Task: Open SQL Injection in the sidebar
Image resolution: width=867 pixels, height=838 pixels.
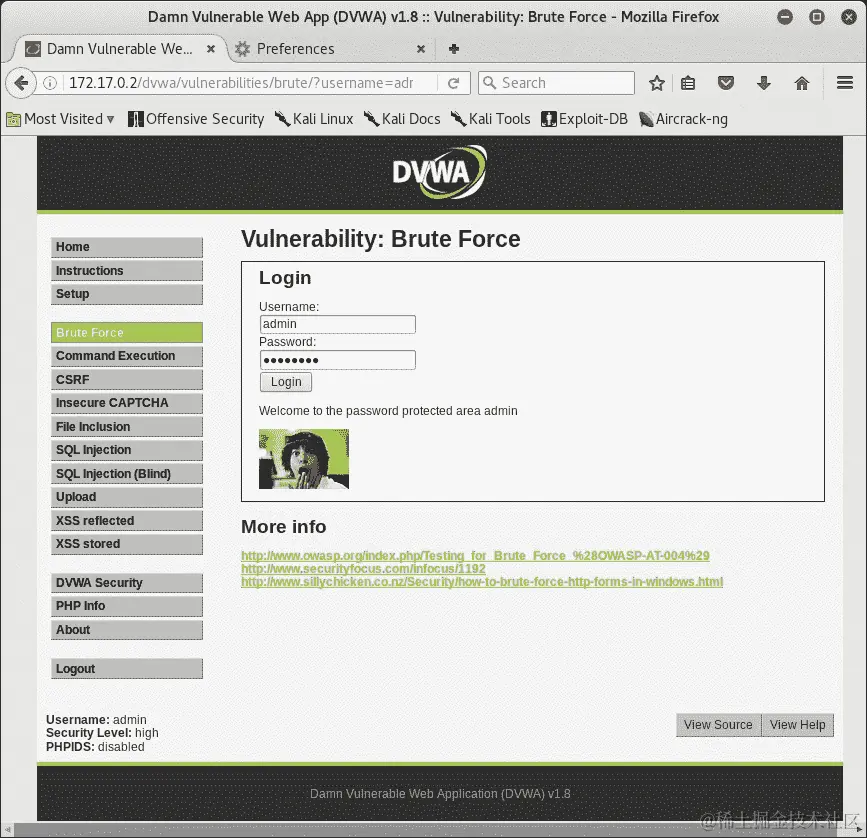Action: pos(127,450)
